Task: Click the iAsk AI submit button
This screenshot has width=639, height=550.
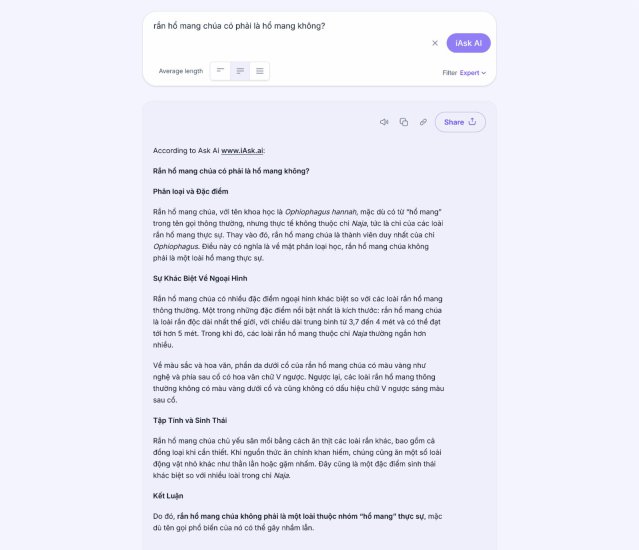Action: 469,43
